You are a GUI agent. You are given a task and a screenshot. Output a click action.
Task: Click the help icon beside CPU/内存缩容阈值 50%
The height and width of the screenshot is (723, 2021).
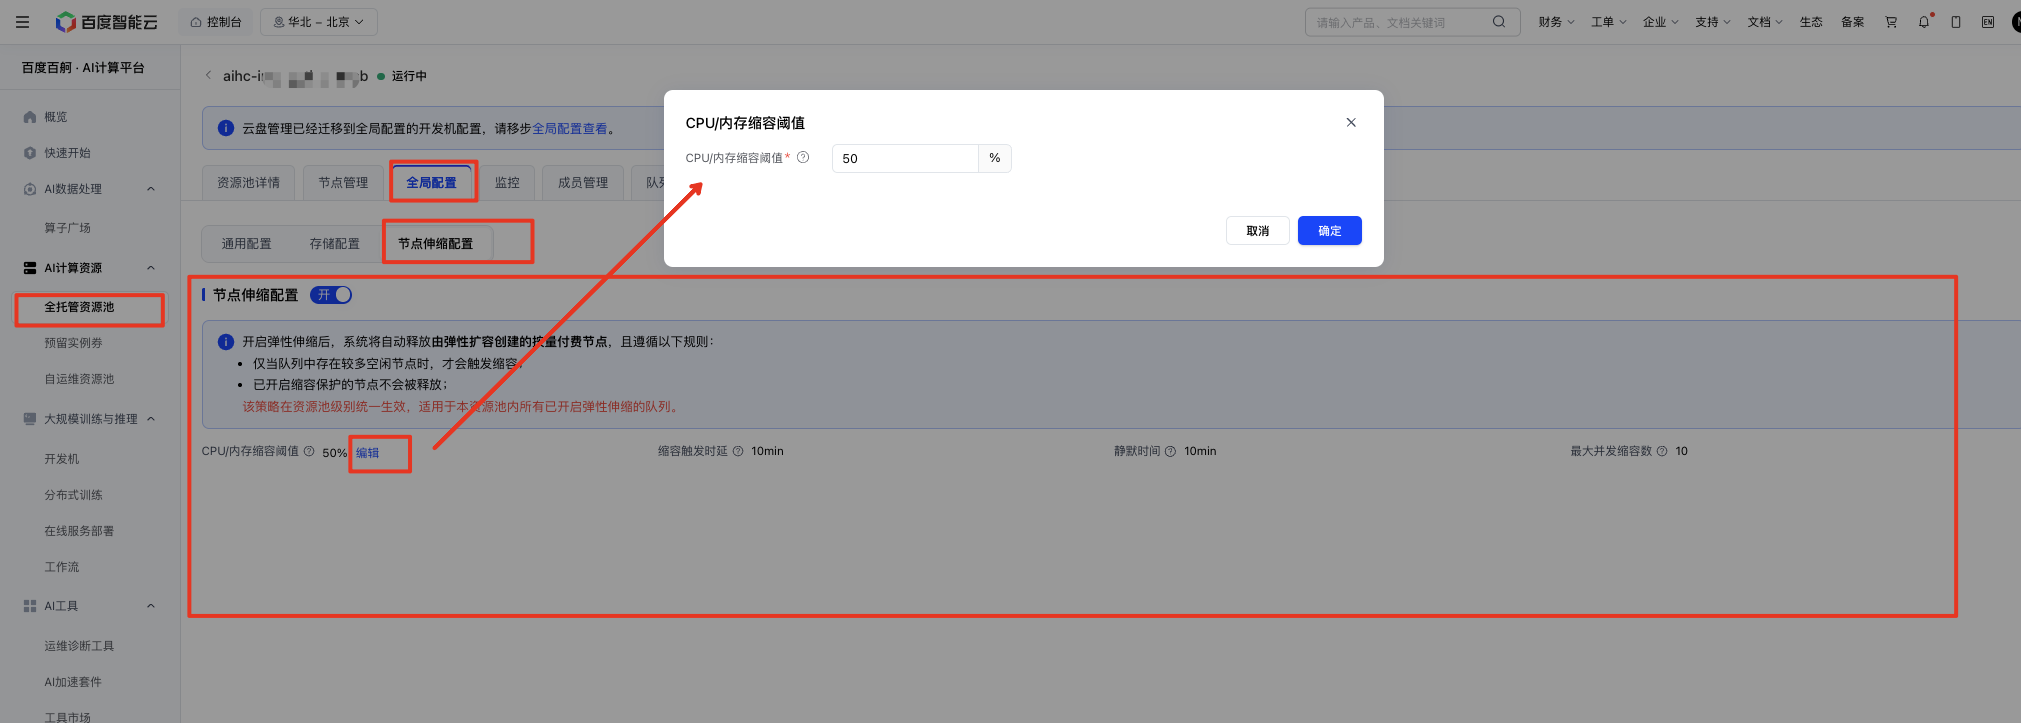coord(309,452)
